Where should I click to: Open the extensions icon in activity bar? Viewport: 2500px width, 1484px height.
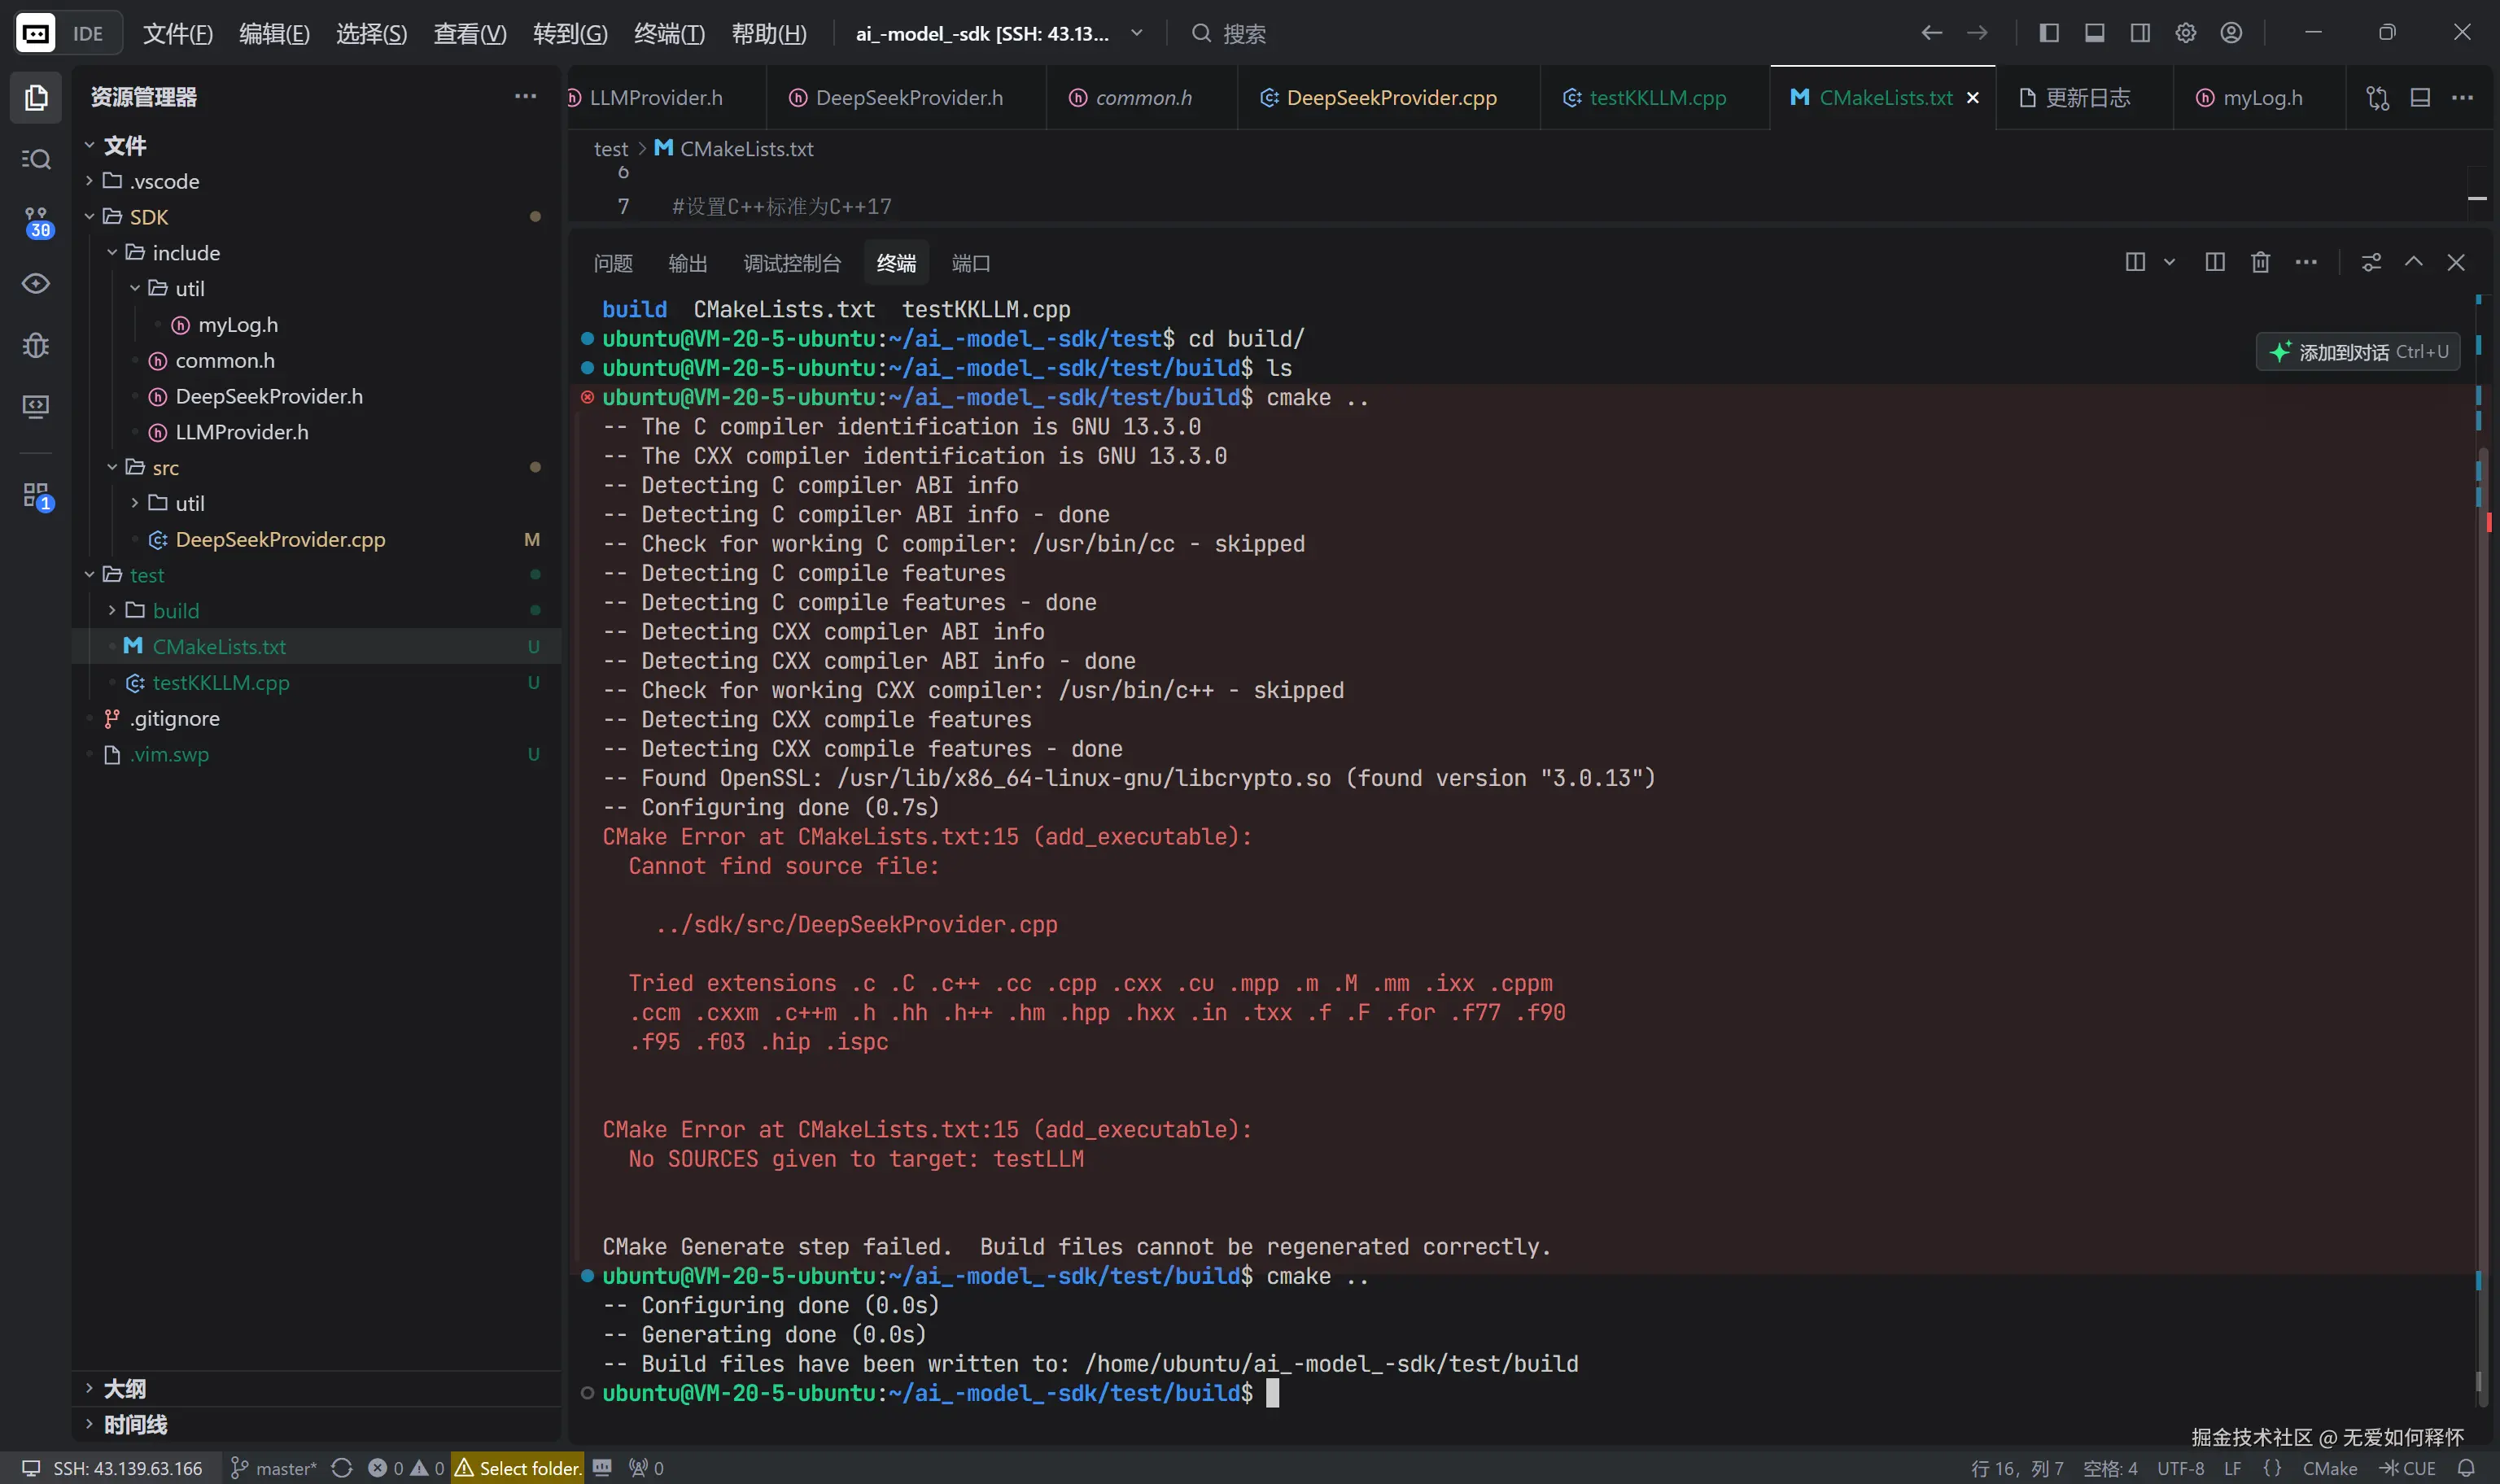click(x=36, y=495)
